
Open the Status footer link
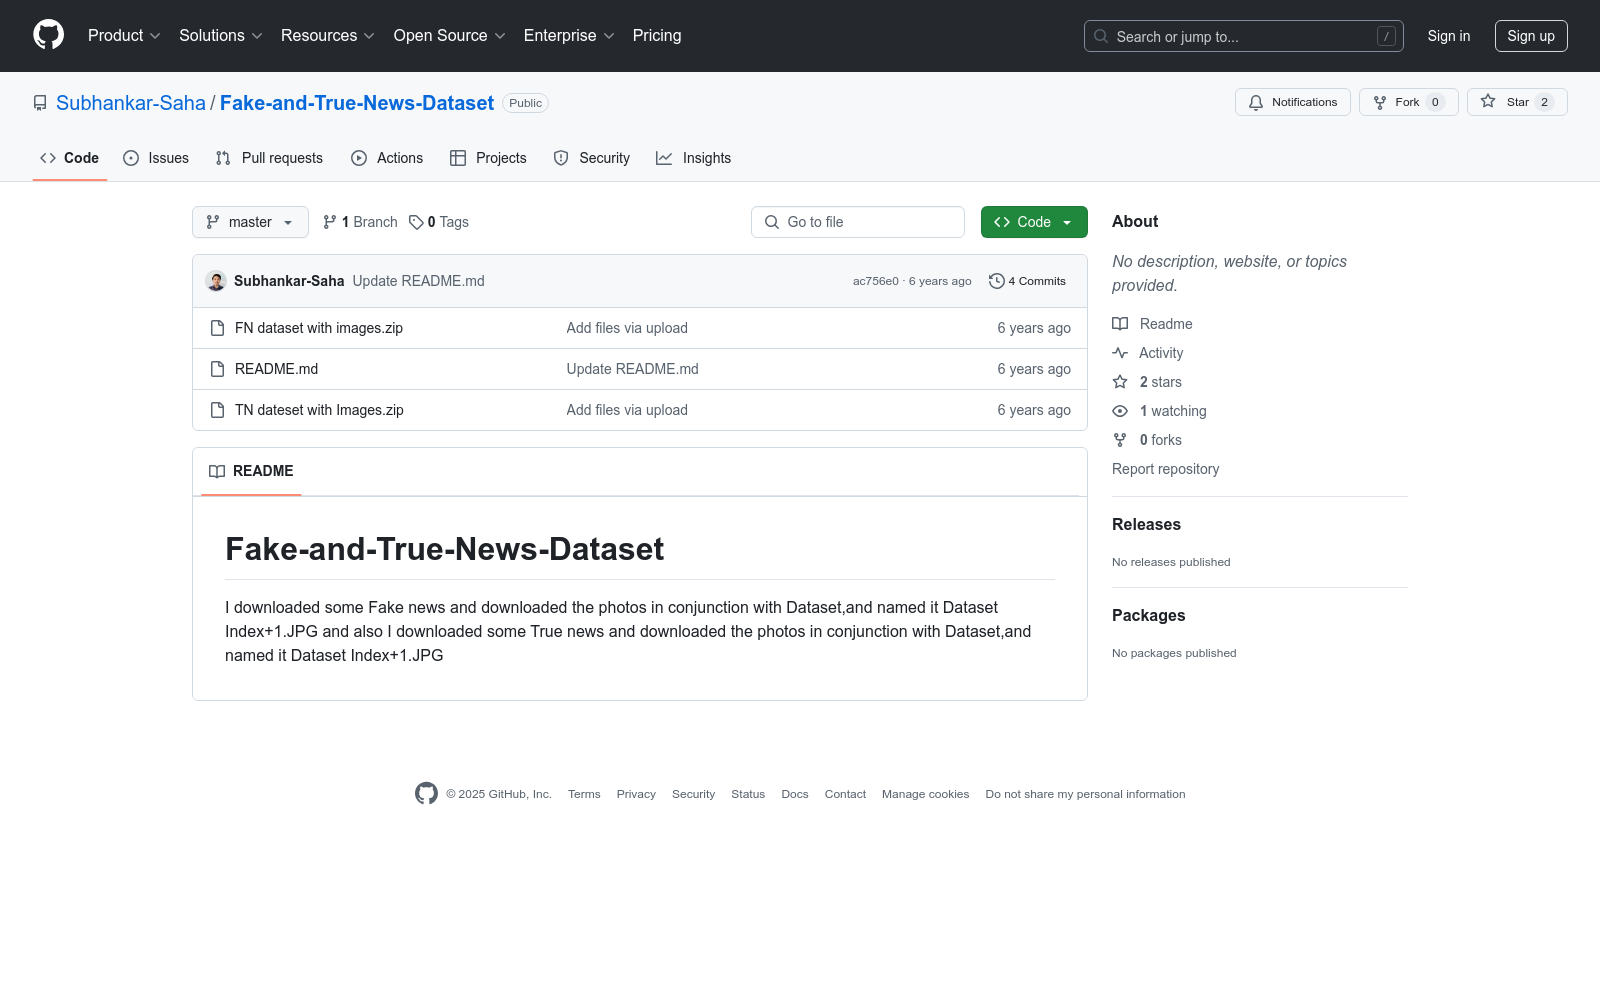[x=748, y=794]
